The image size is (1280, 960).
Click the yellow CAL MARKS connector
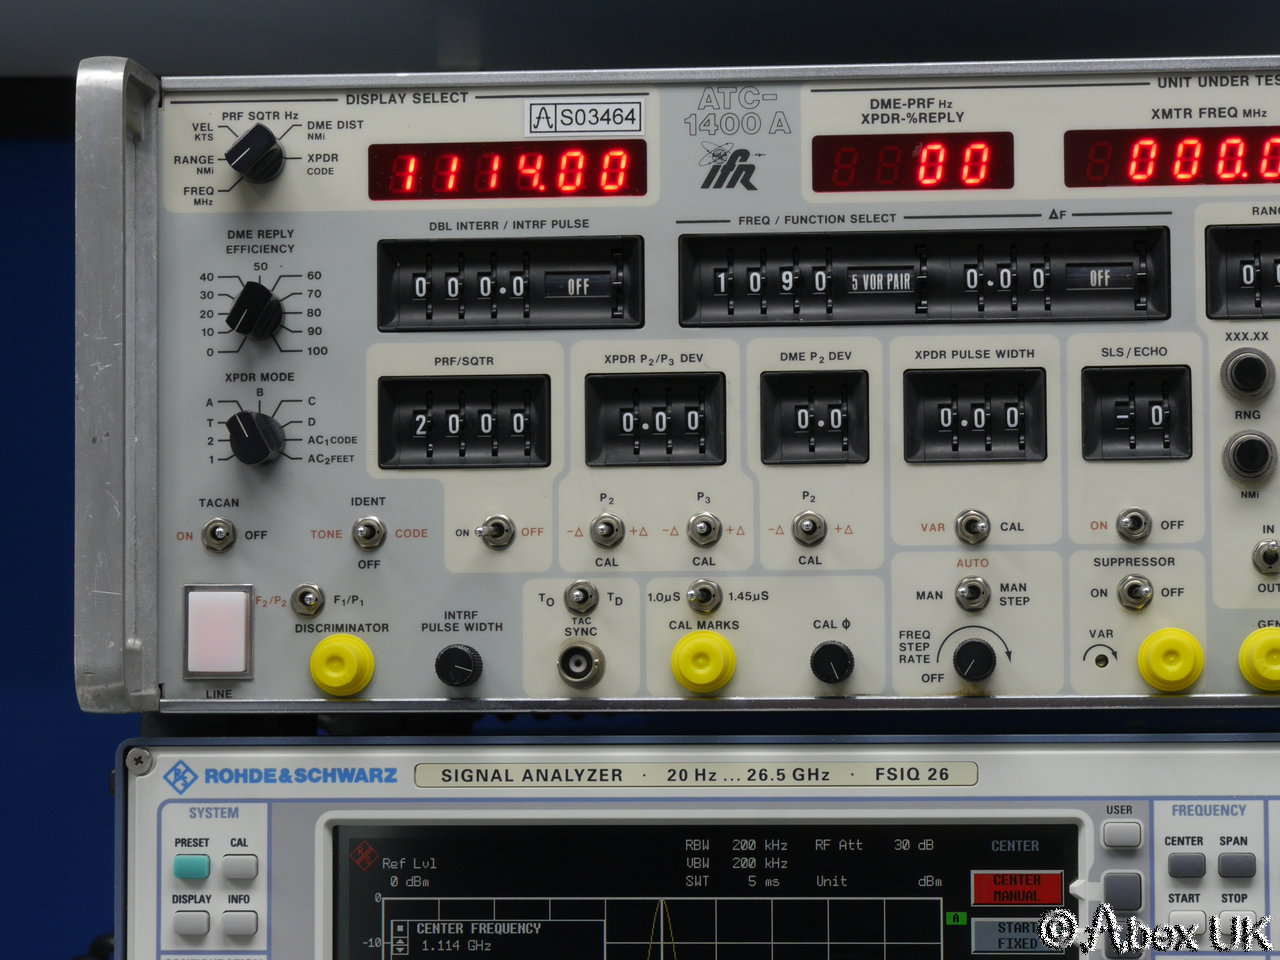[703, 662]
